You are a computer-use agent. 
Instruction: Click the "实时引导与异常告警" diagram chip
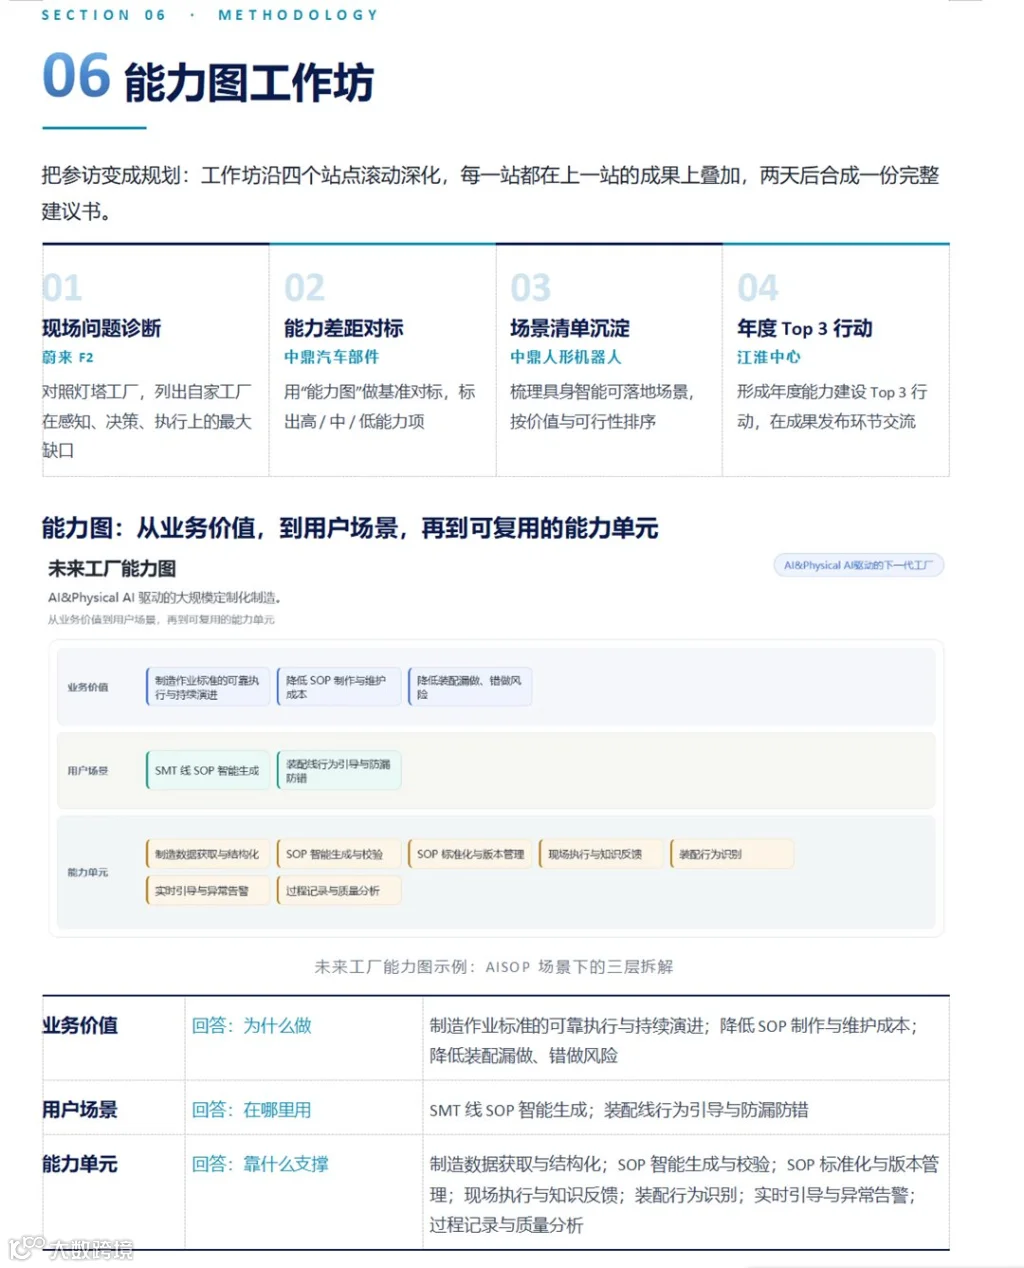208,890
